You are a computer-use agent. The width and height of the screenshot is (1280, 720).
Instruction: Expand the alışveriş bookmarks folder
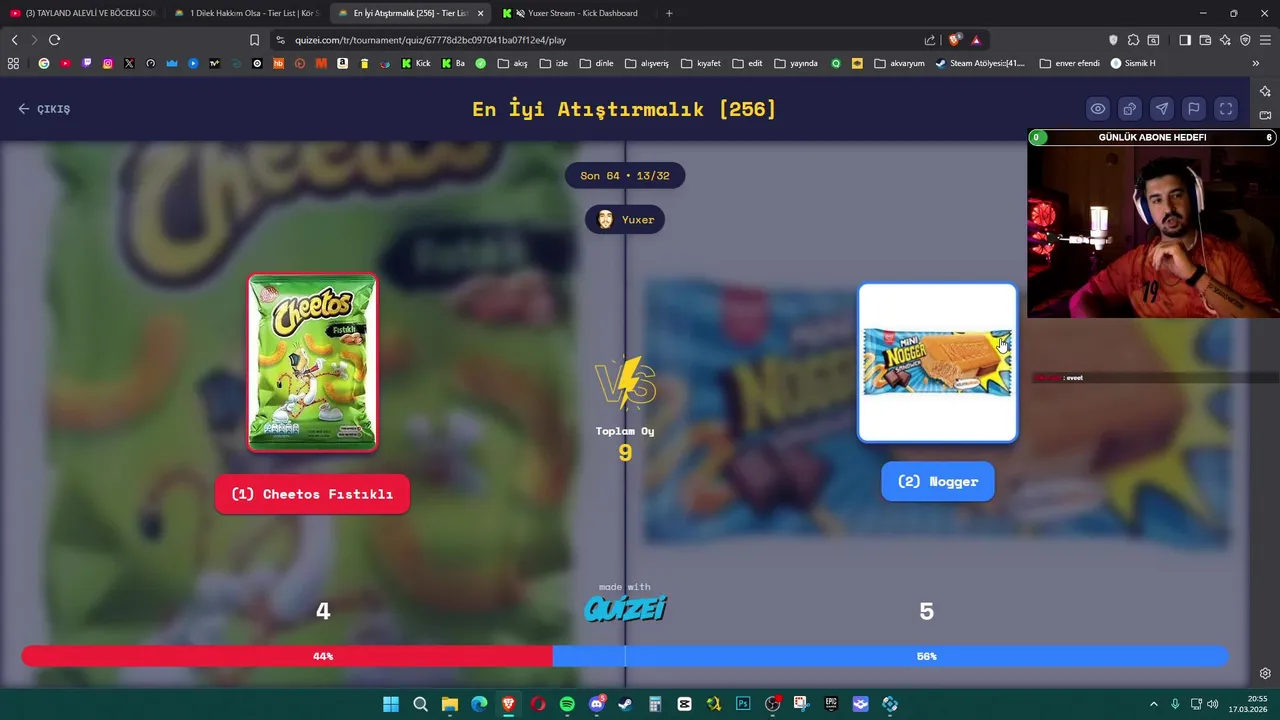pyautogui.click(x=647, y=63)
